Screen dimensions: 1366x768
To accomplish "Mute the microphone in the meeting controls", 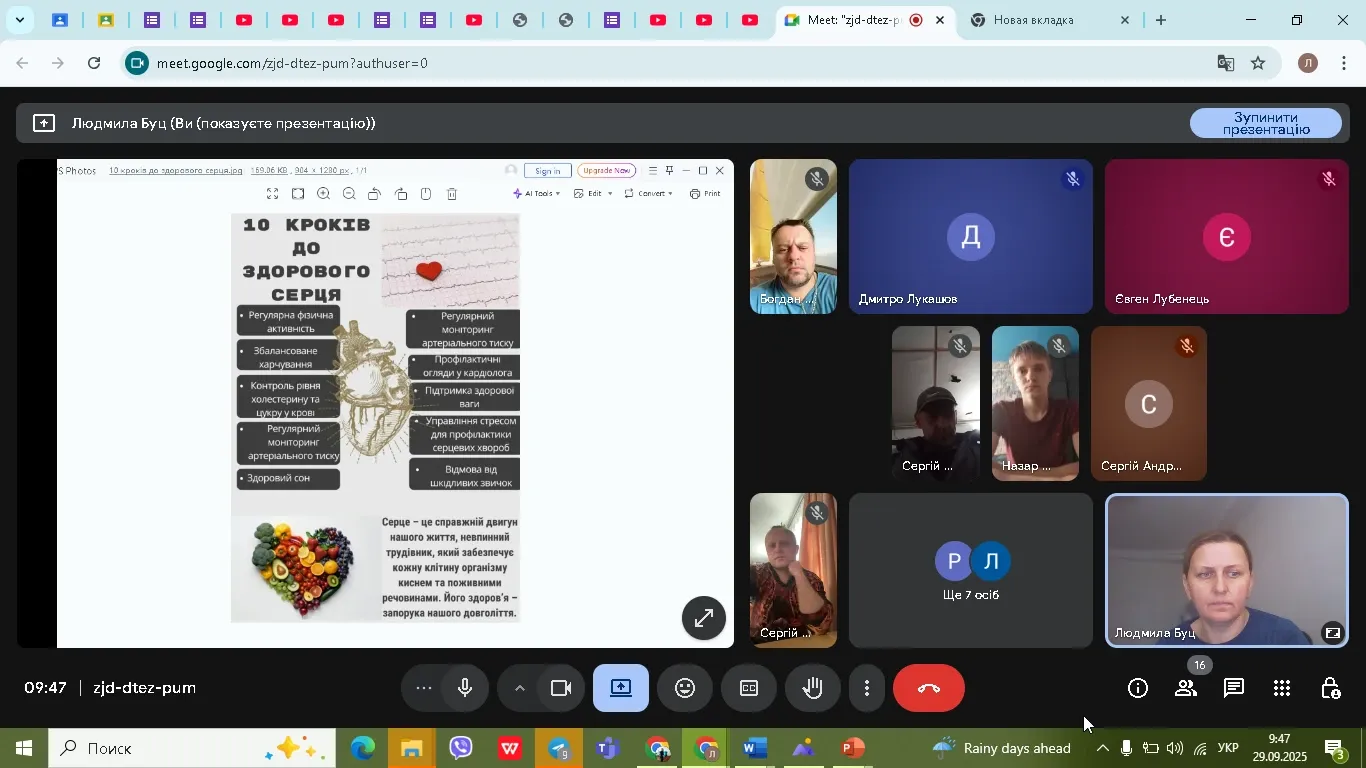I will click(x=465, y=688).
